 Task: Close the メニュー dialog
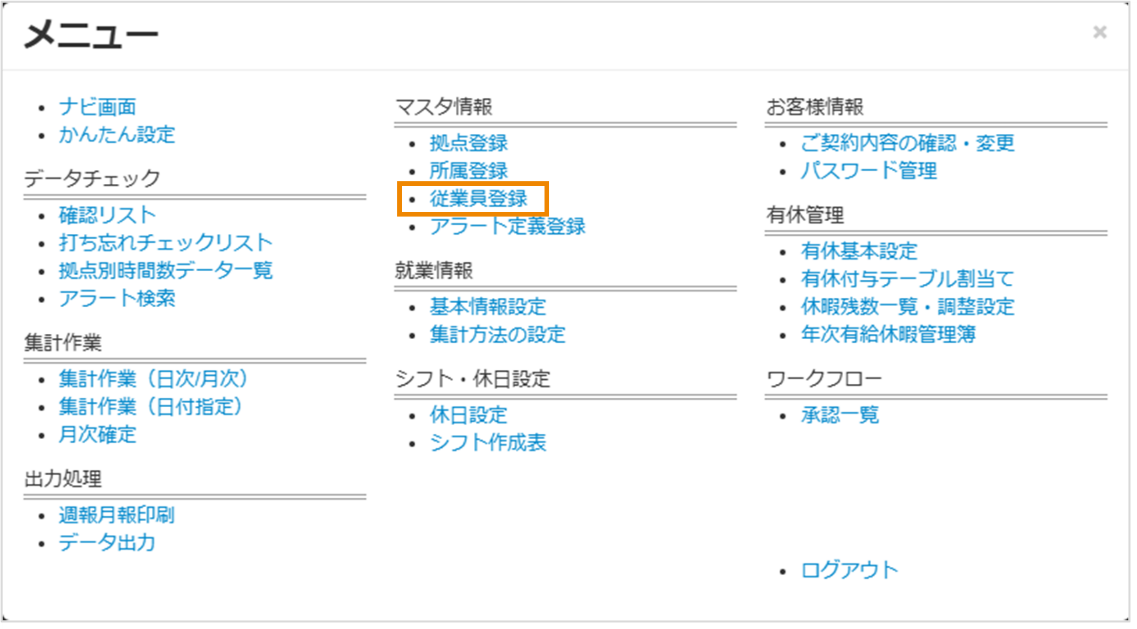1100,30
